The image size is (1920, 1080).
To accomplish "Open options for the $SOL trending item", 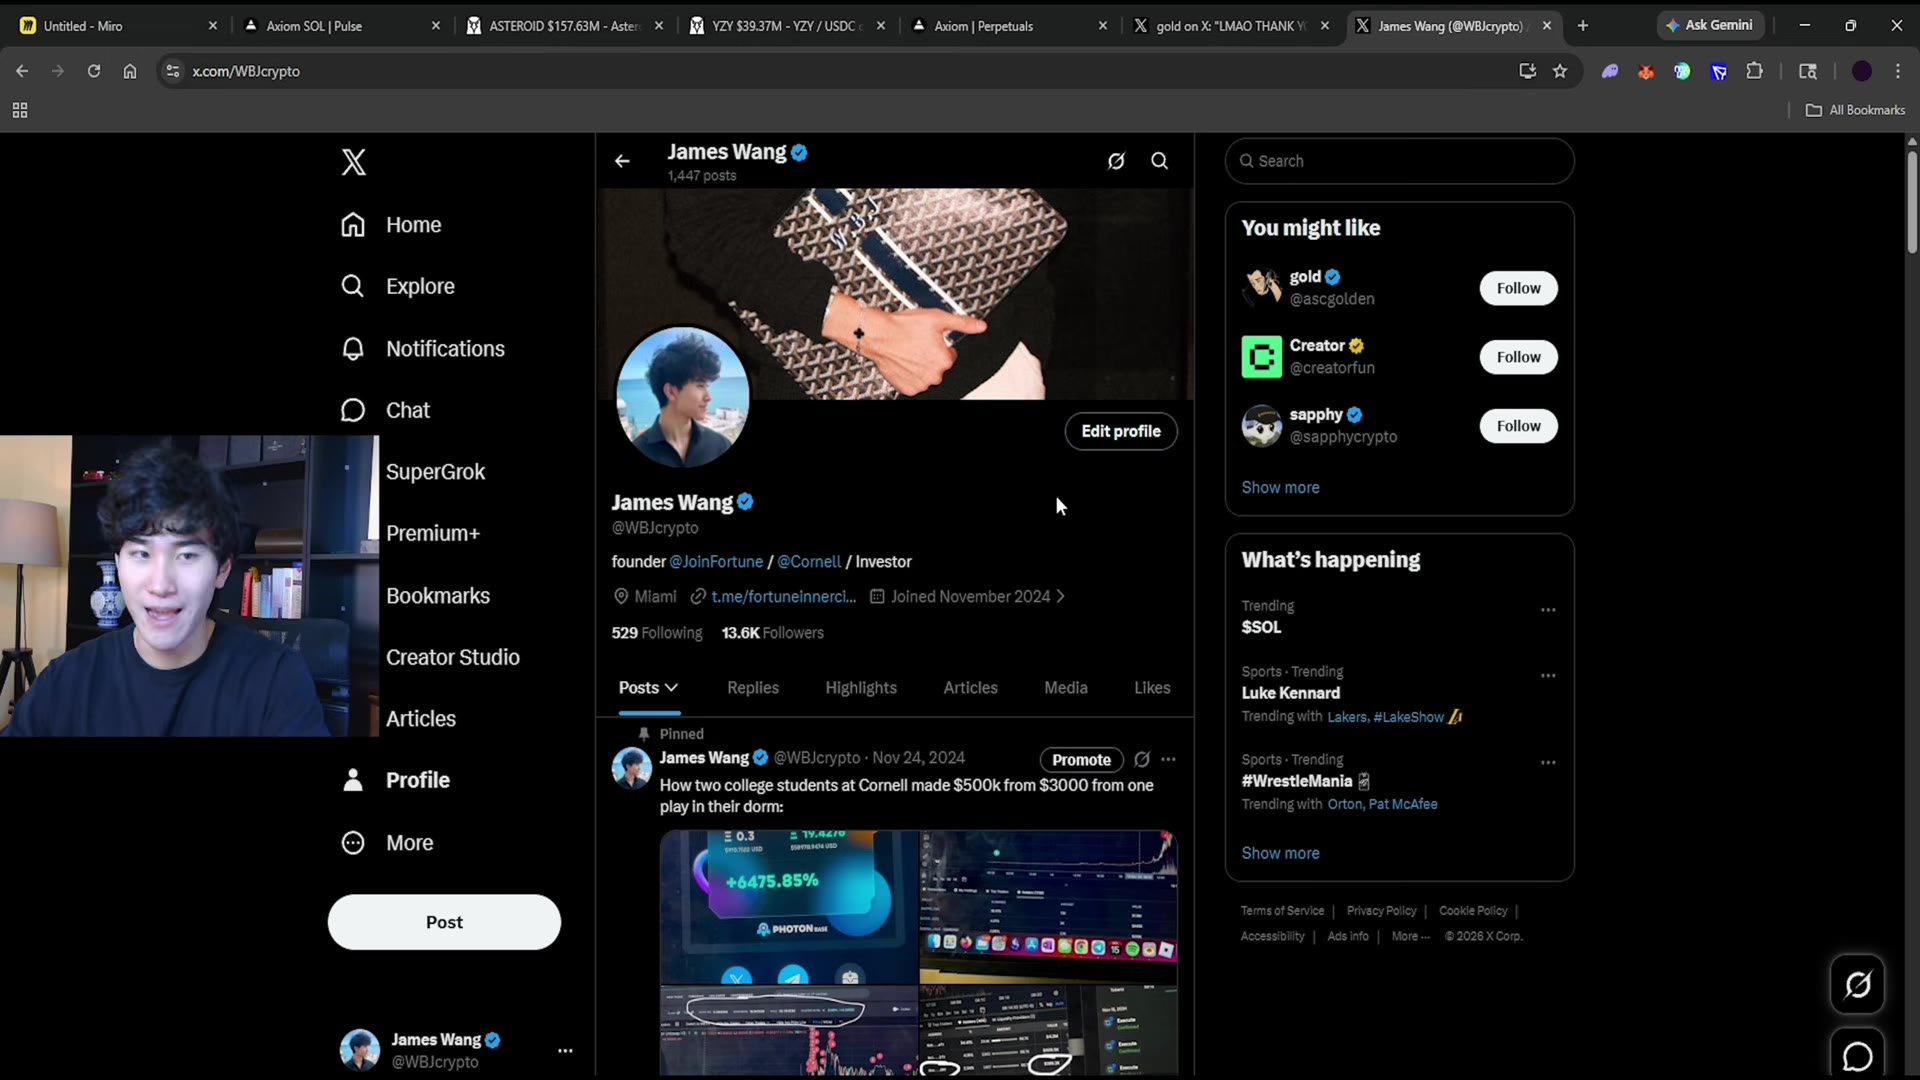I will pyautogui.click(x=1548, y=610).
